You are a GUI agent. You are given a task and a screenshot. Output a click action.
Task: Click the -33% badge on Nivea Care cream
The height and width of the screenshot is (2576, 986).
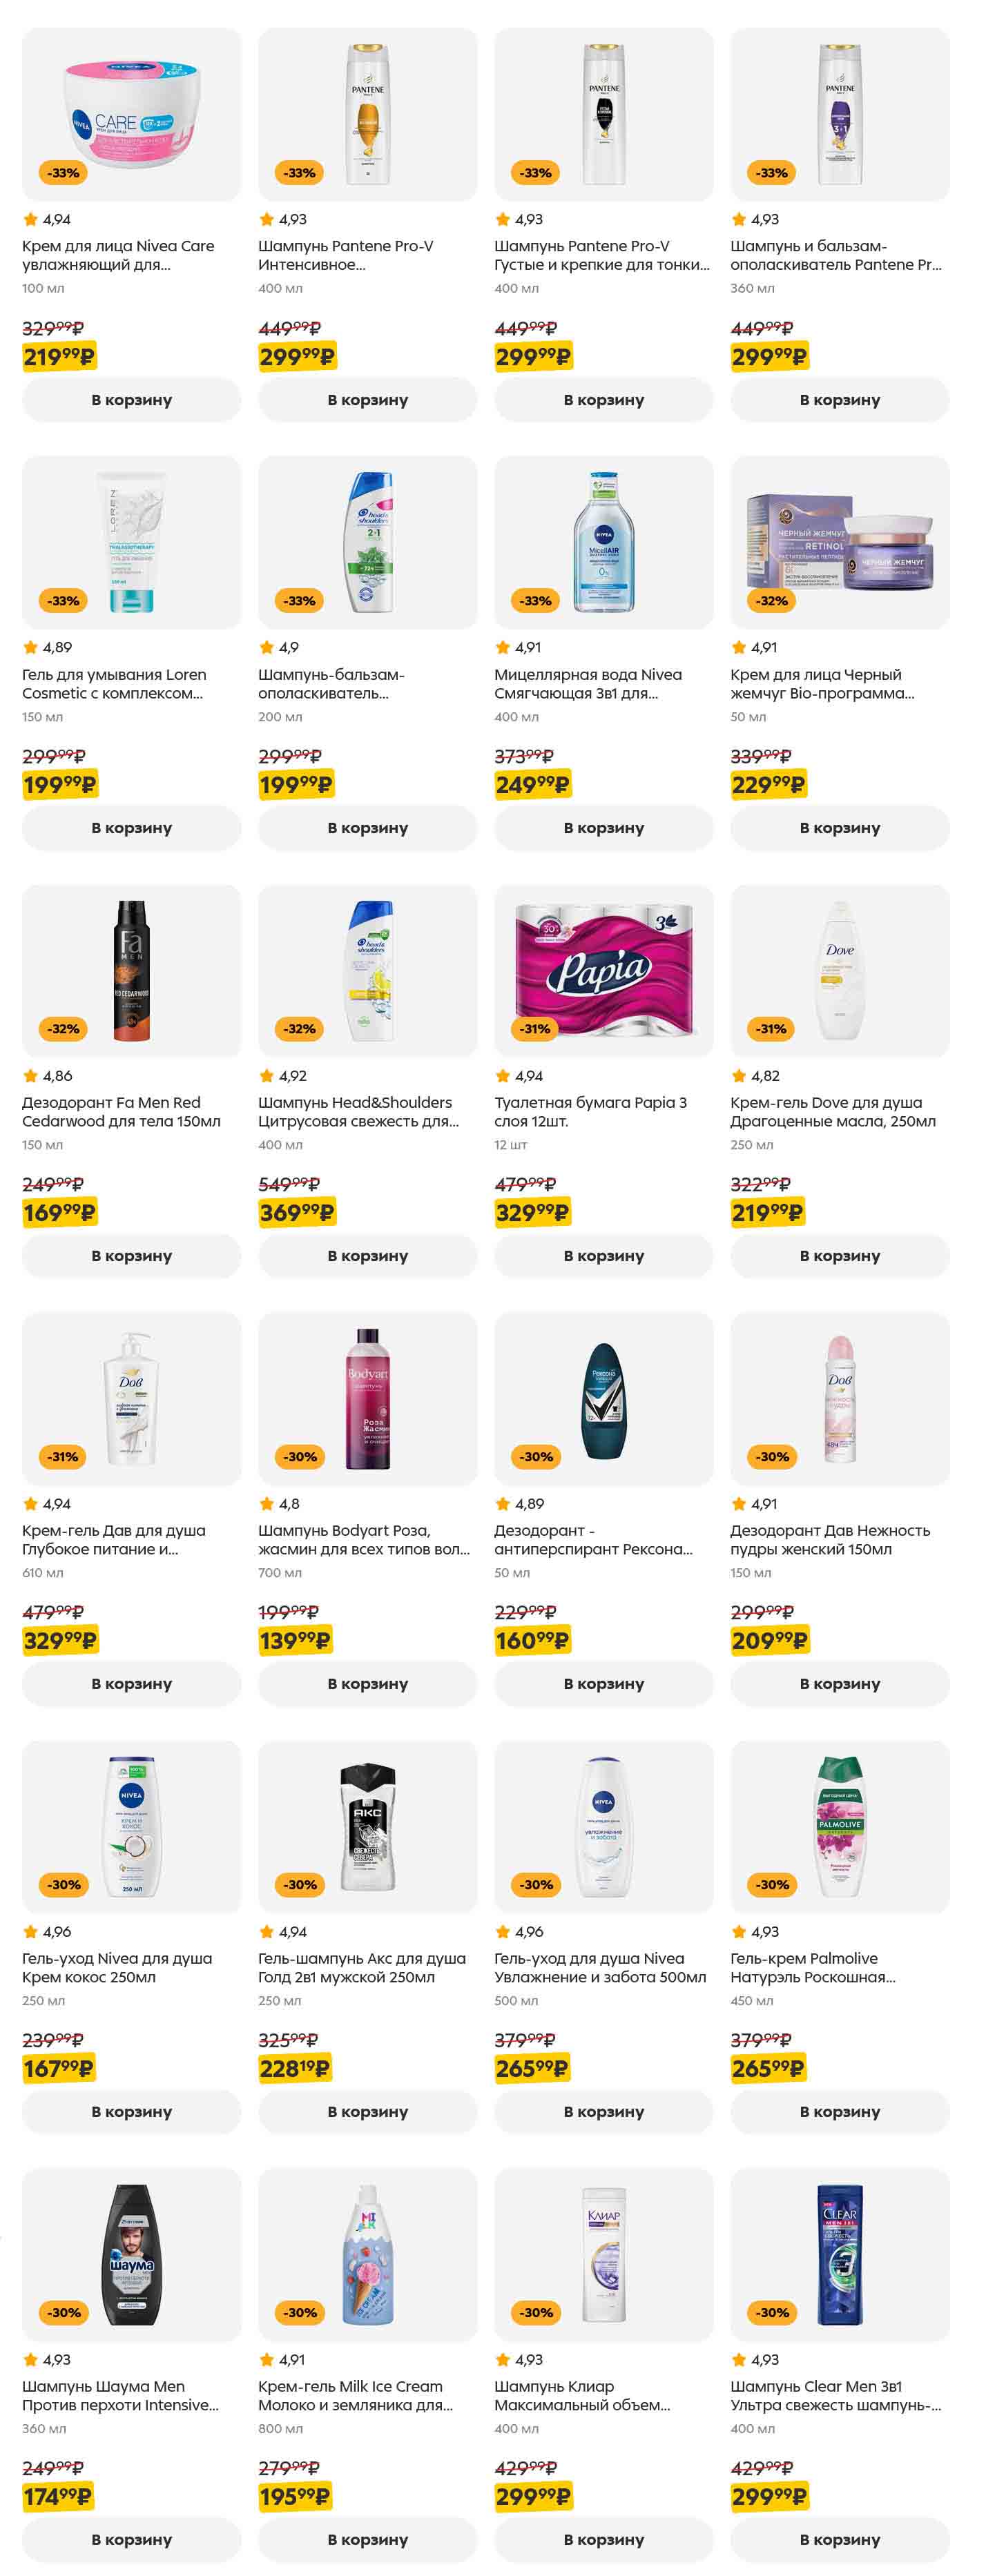(x=63, y=173)
